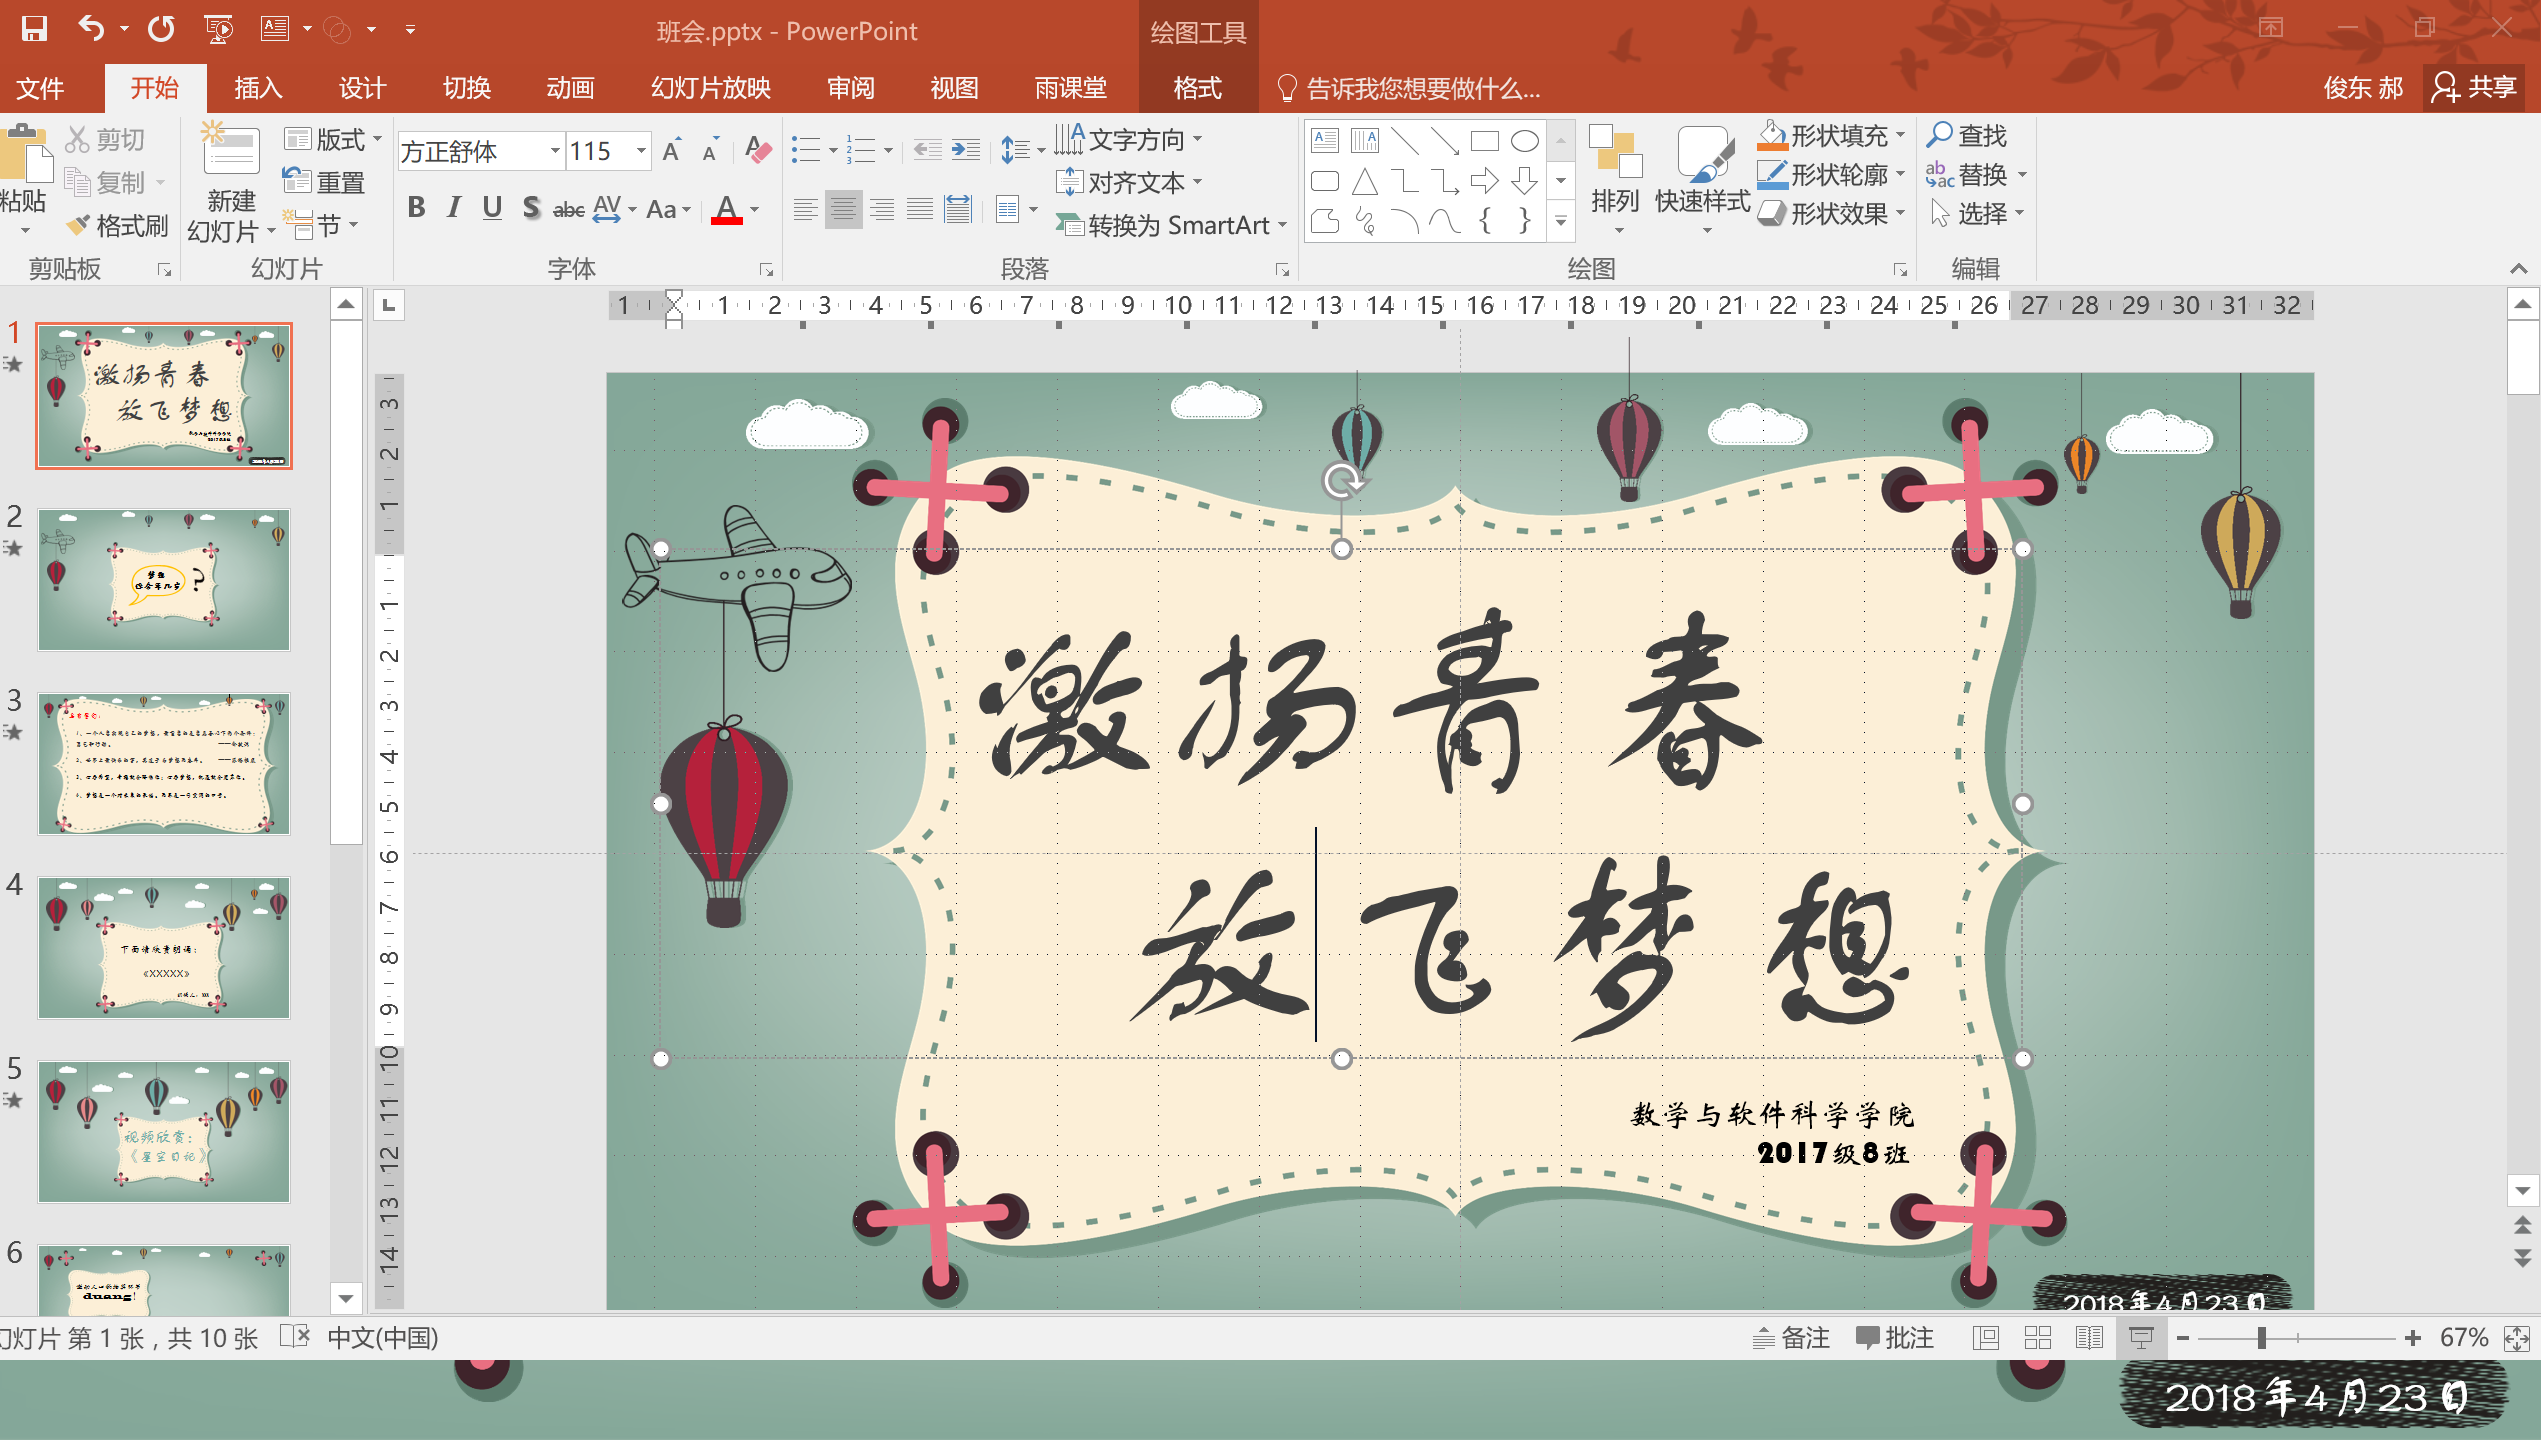Switch to slide sorter view icon
Viewport: 2541px width, 1440px height.
coord(2037,1338)
